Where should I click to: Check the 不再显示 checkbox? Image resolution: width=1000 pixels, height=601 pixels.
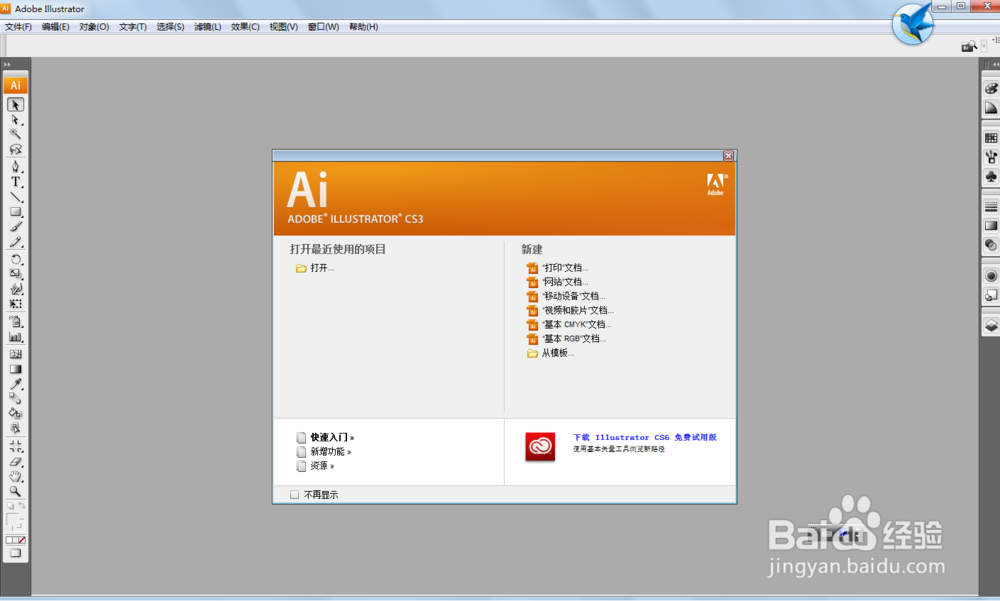coord(293,493)
